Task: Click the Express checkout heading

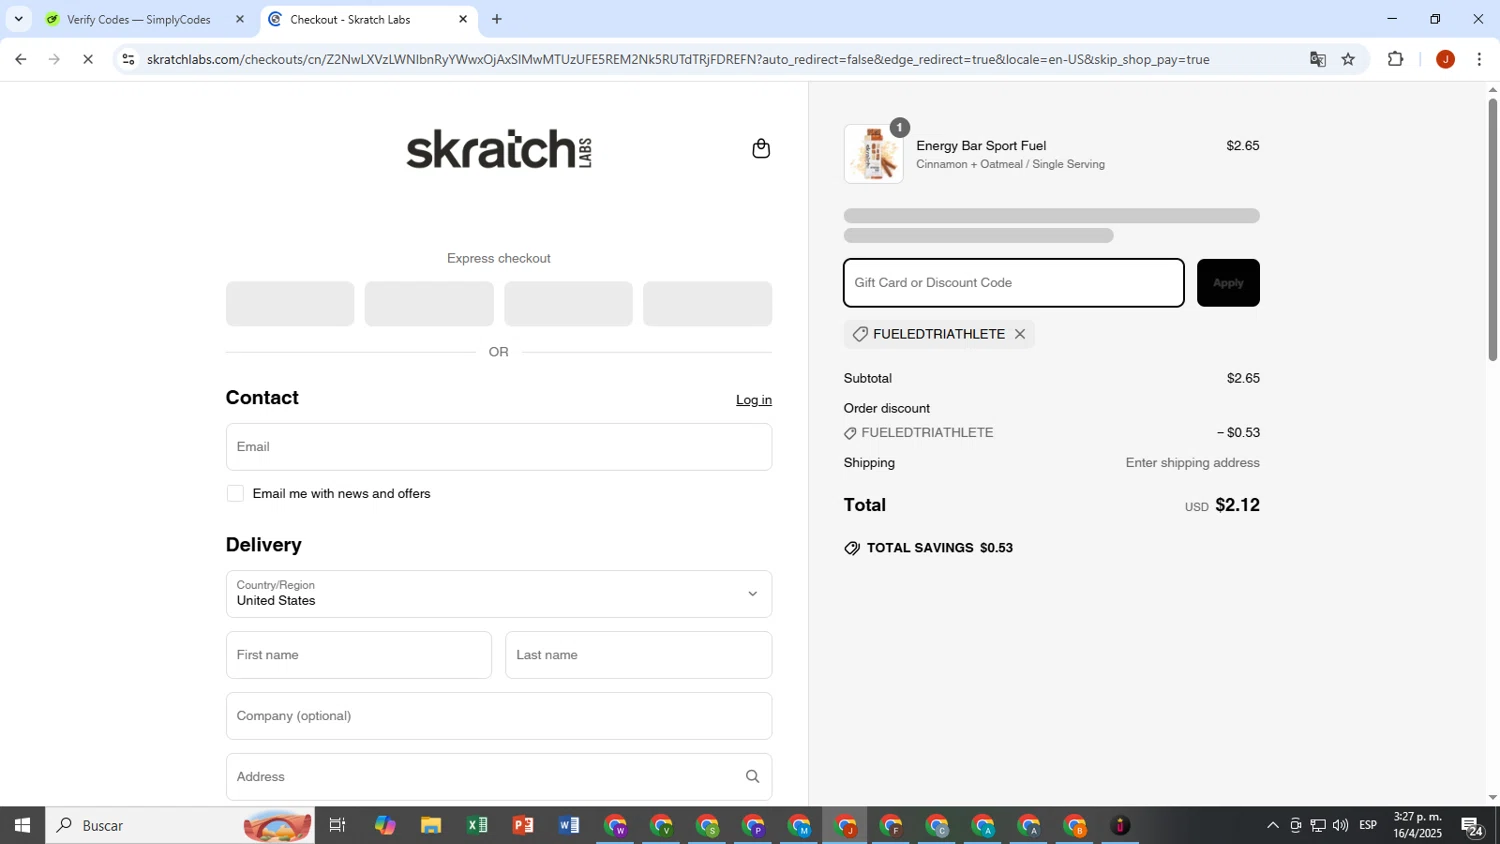Action: pyautogui.click(x=499, y=258)
